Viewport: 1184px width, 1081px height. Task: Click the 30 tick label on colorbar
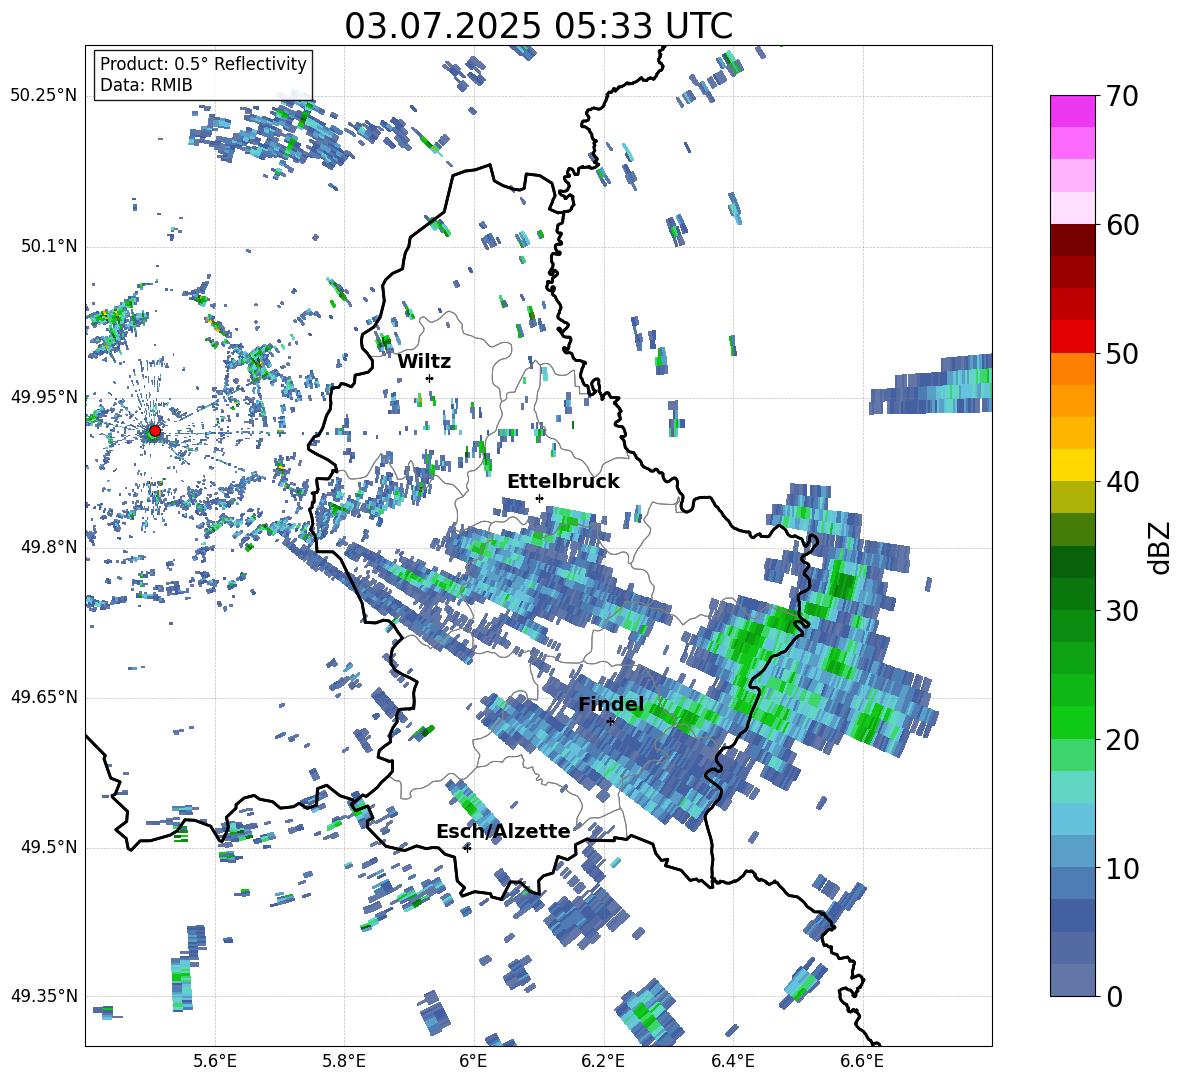(1122, 611)
